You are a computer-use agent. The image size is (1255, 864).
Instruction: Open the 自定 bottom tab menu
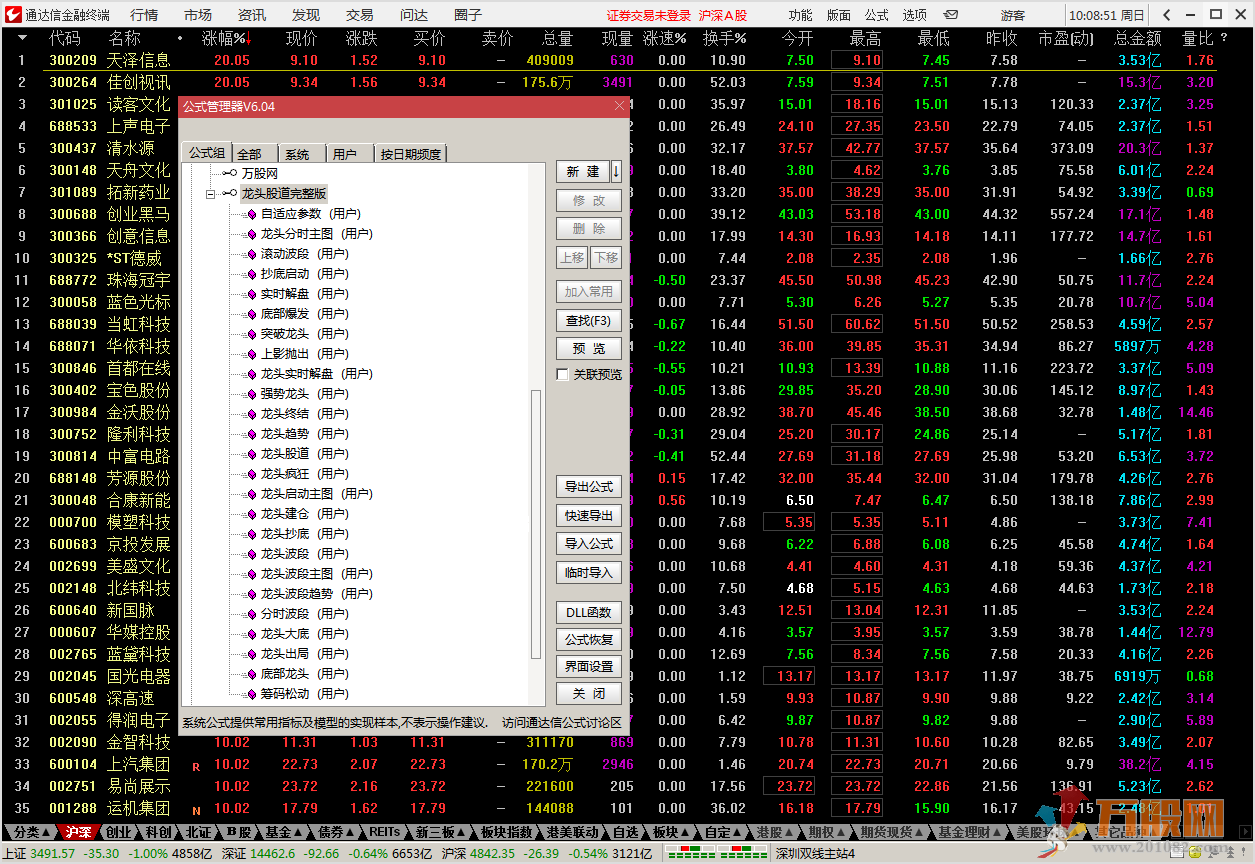point(724,831)
